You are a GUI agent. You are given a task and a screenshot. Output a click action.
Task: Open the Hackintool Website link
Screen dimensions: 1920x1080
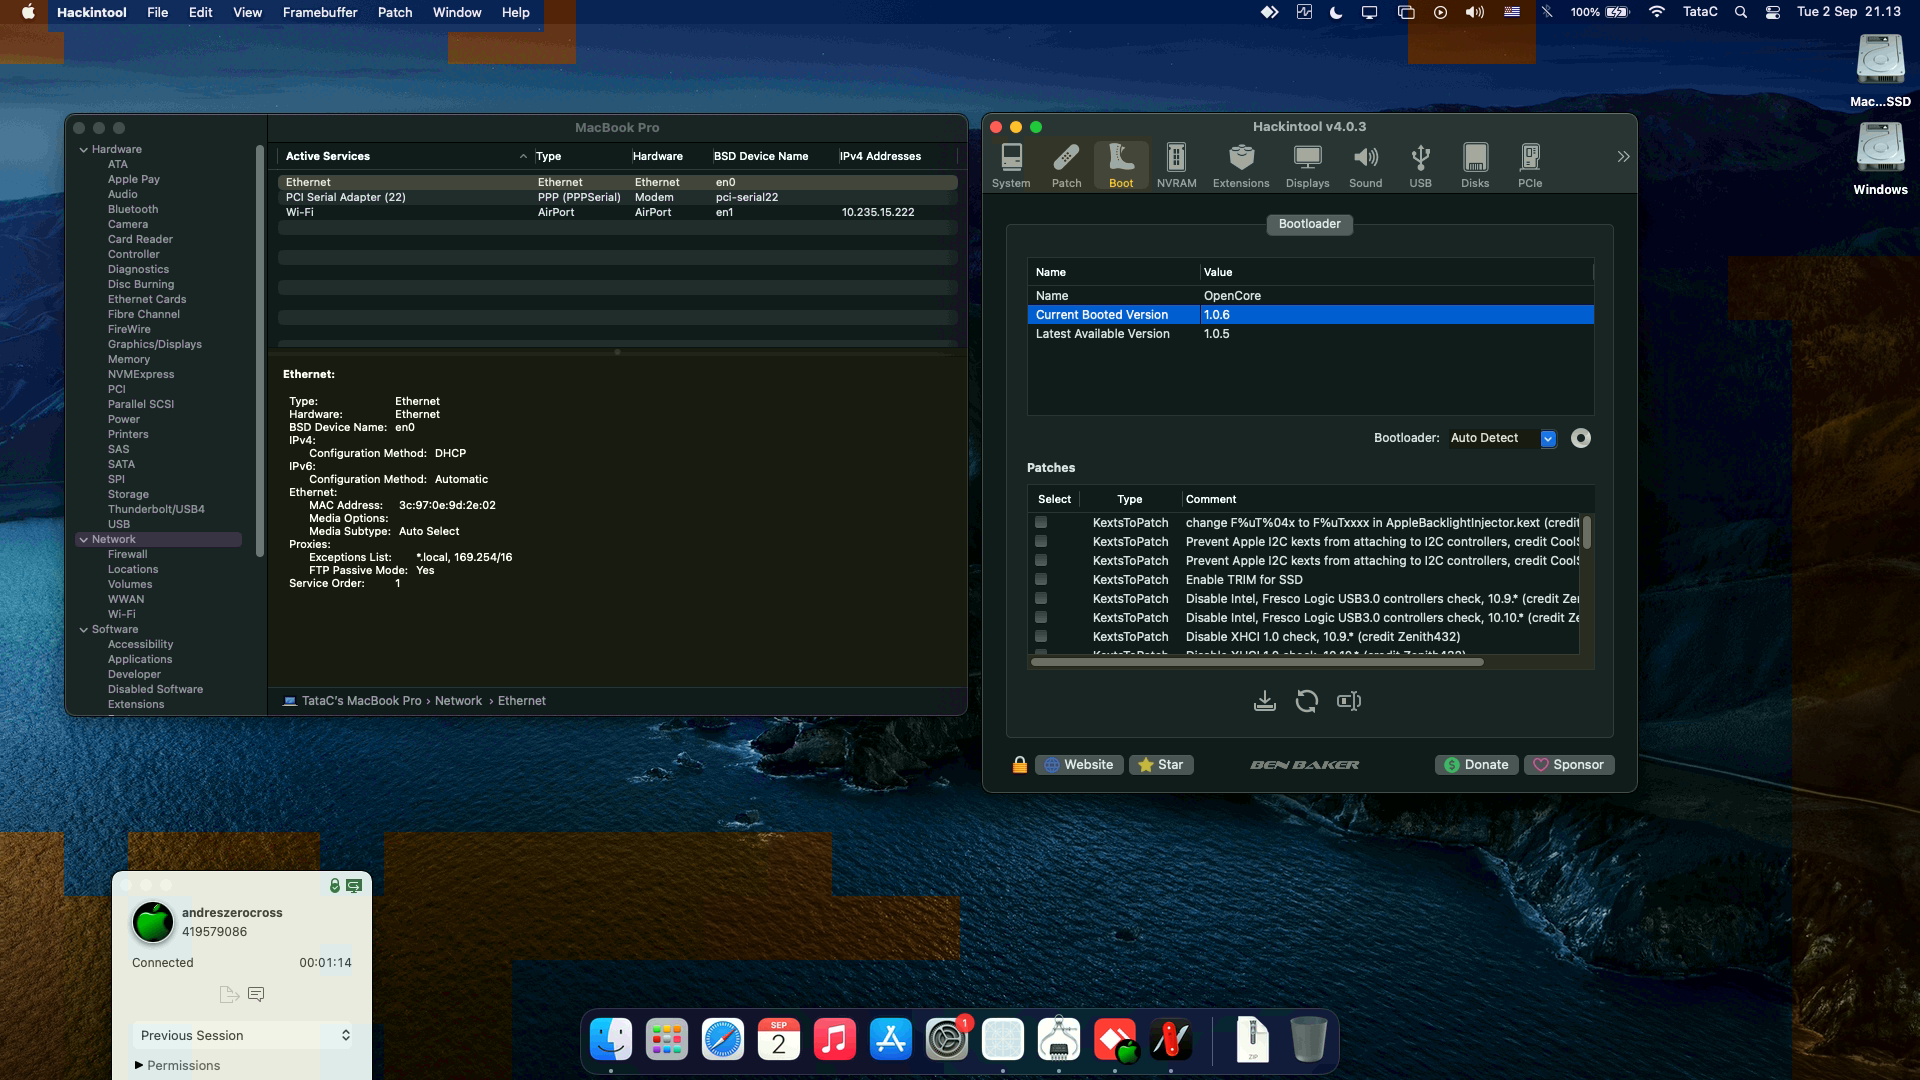pyautogui.click(x=1079, y=764)
